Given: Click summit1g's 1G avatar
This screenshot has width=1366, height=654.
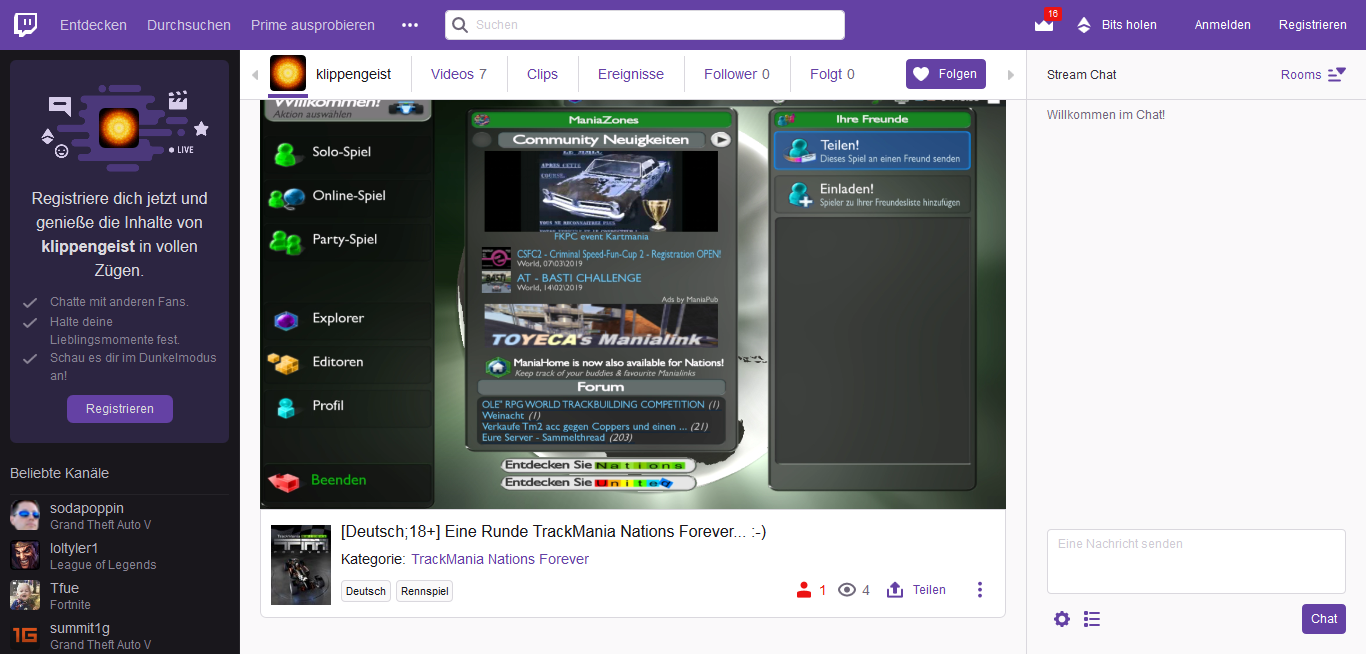Looking at the screenshot, I should (x=25, y=636).
